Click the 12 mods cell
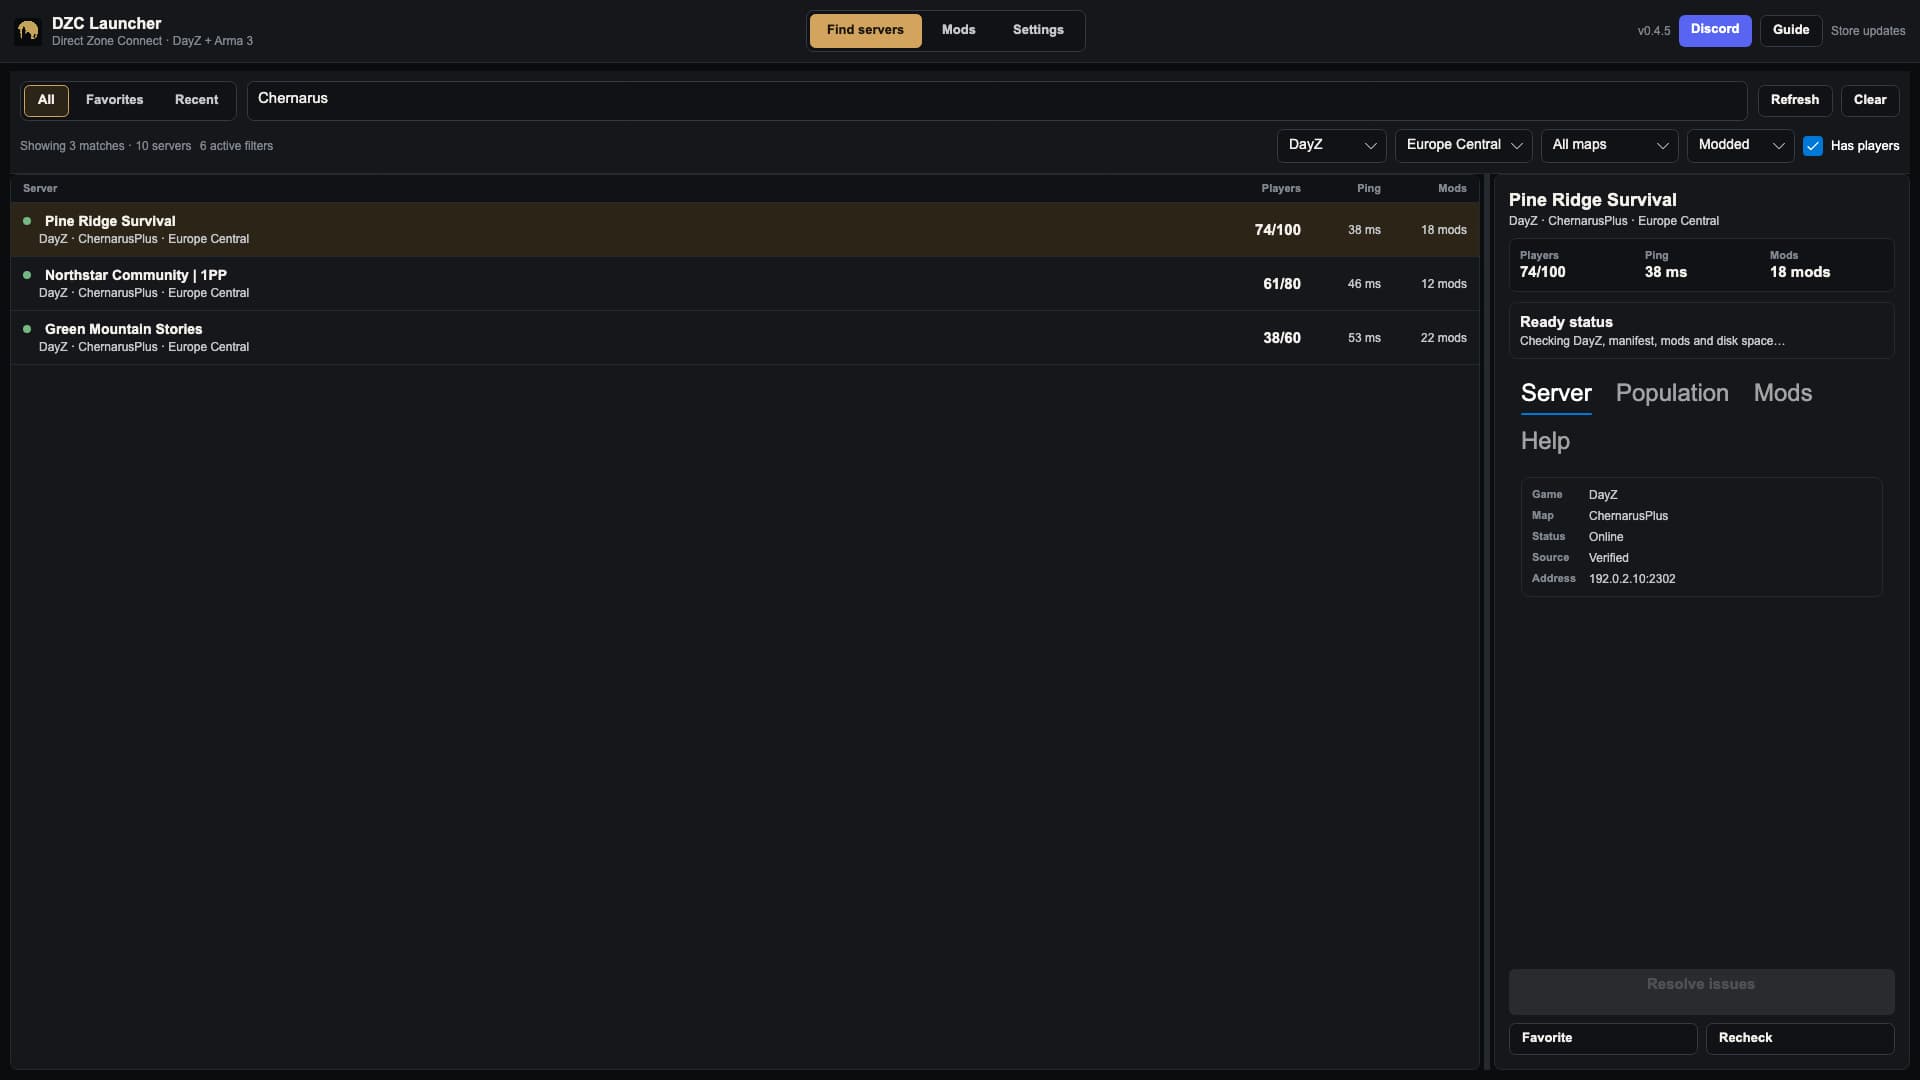The width and height of the screenshot is (1920, 1080). click(1444, 284)
